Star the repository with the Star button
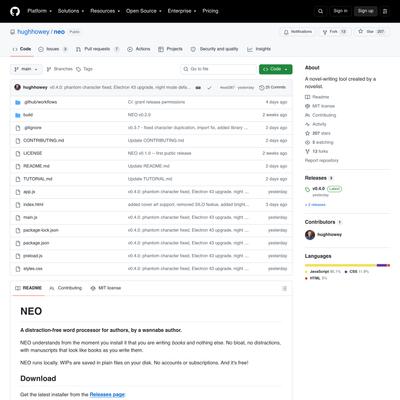The width and height of the screenshot is (400, 400). tap(372, 32)
